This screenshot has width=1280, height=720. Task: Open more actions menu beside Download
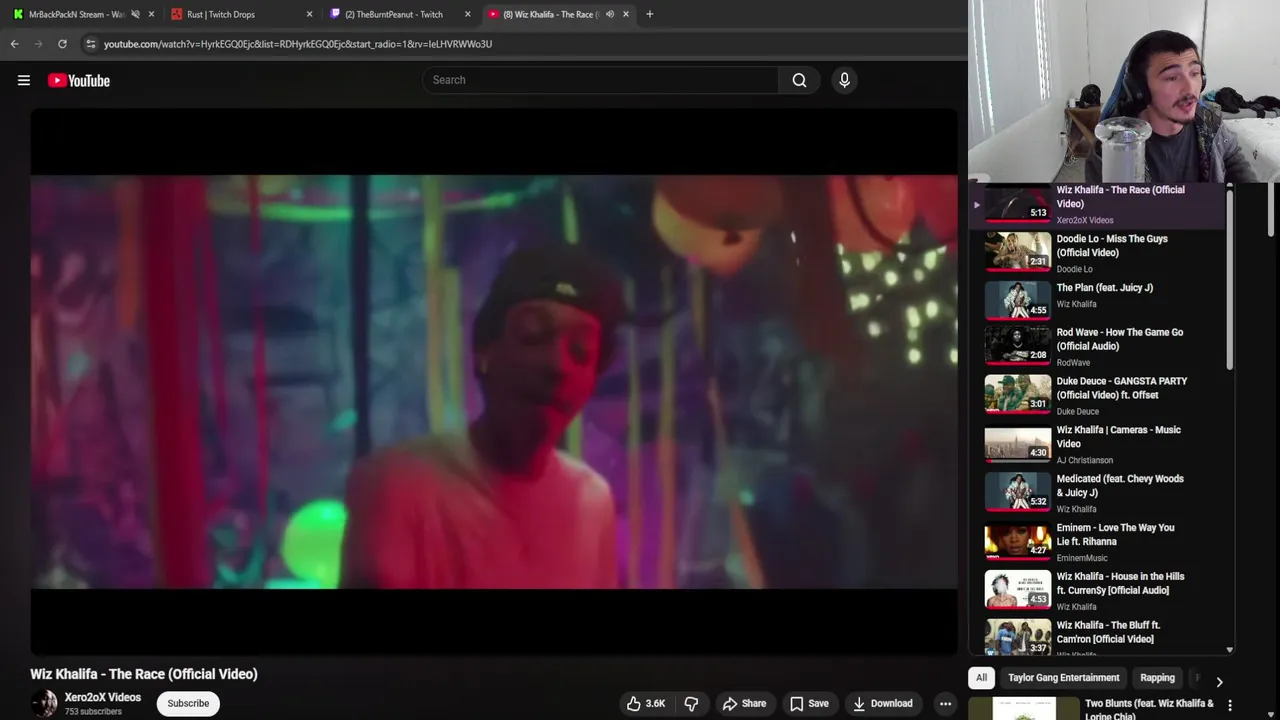tap(945, 703)
